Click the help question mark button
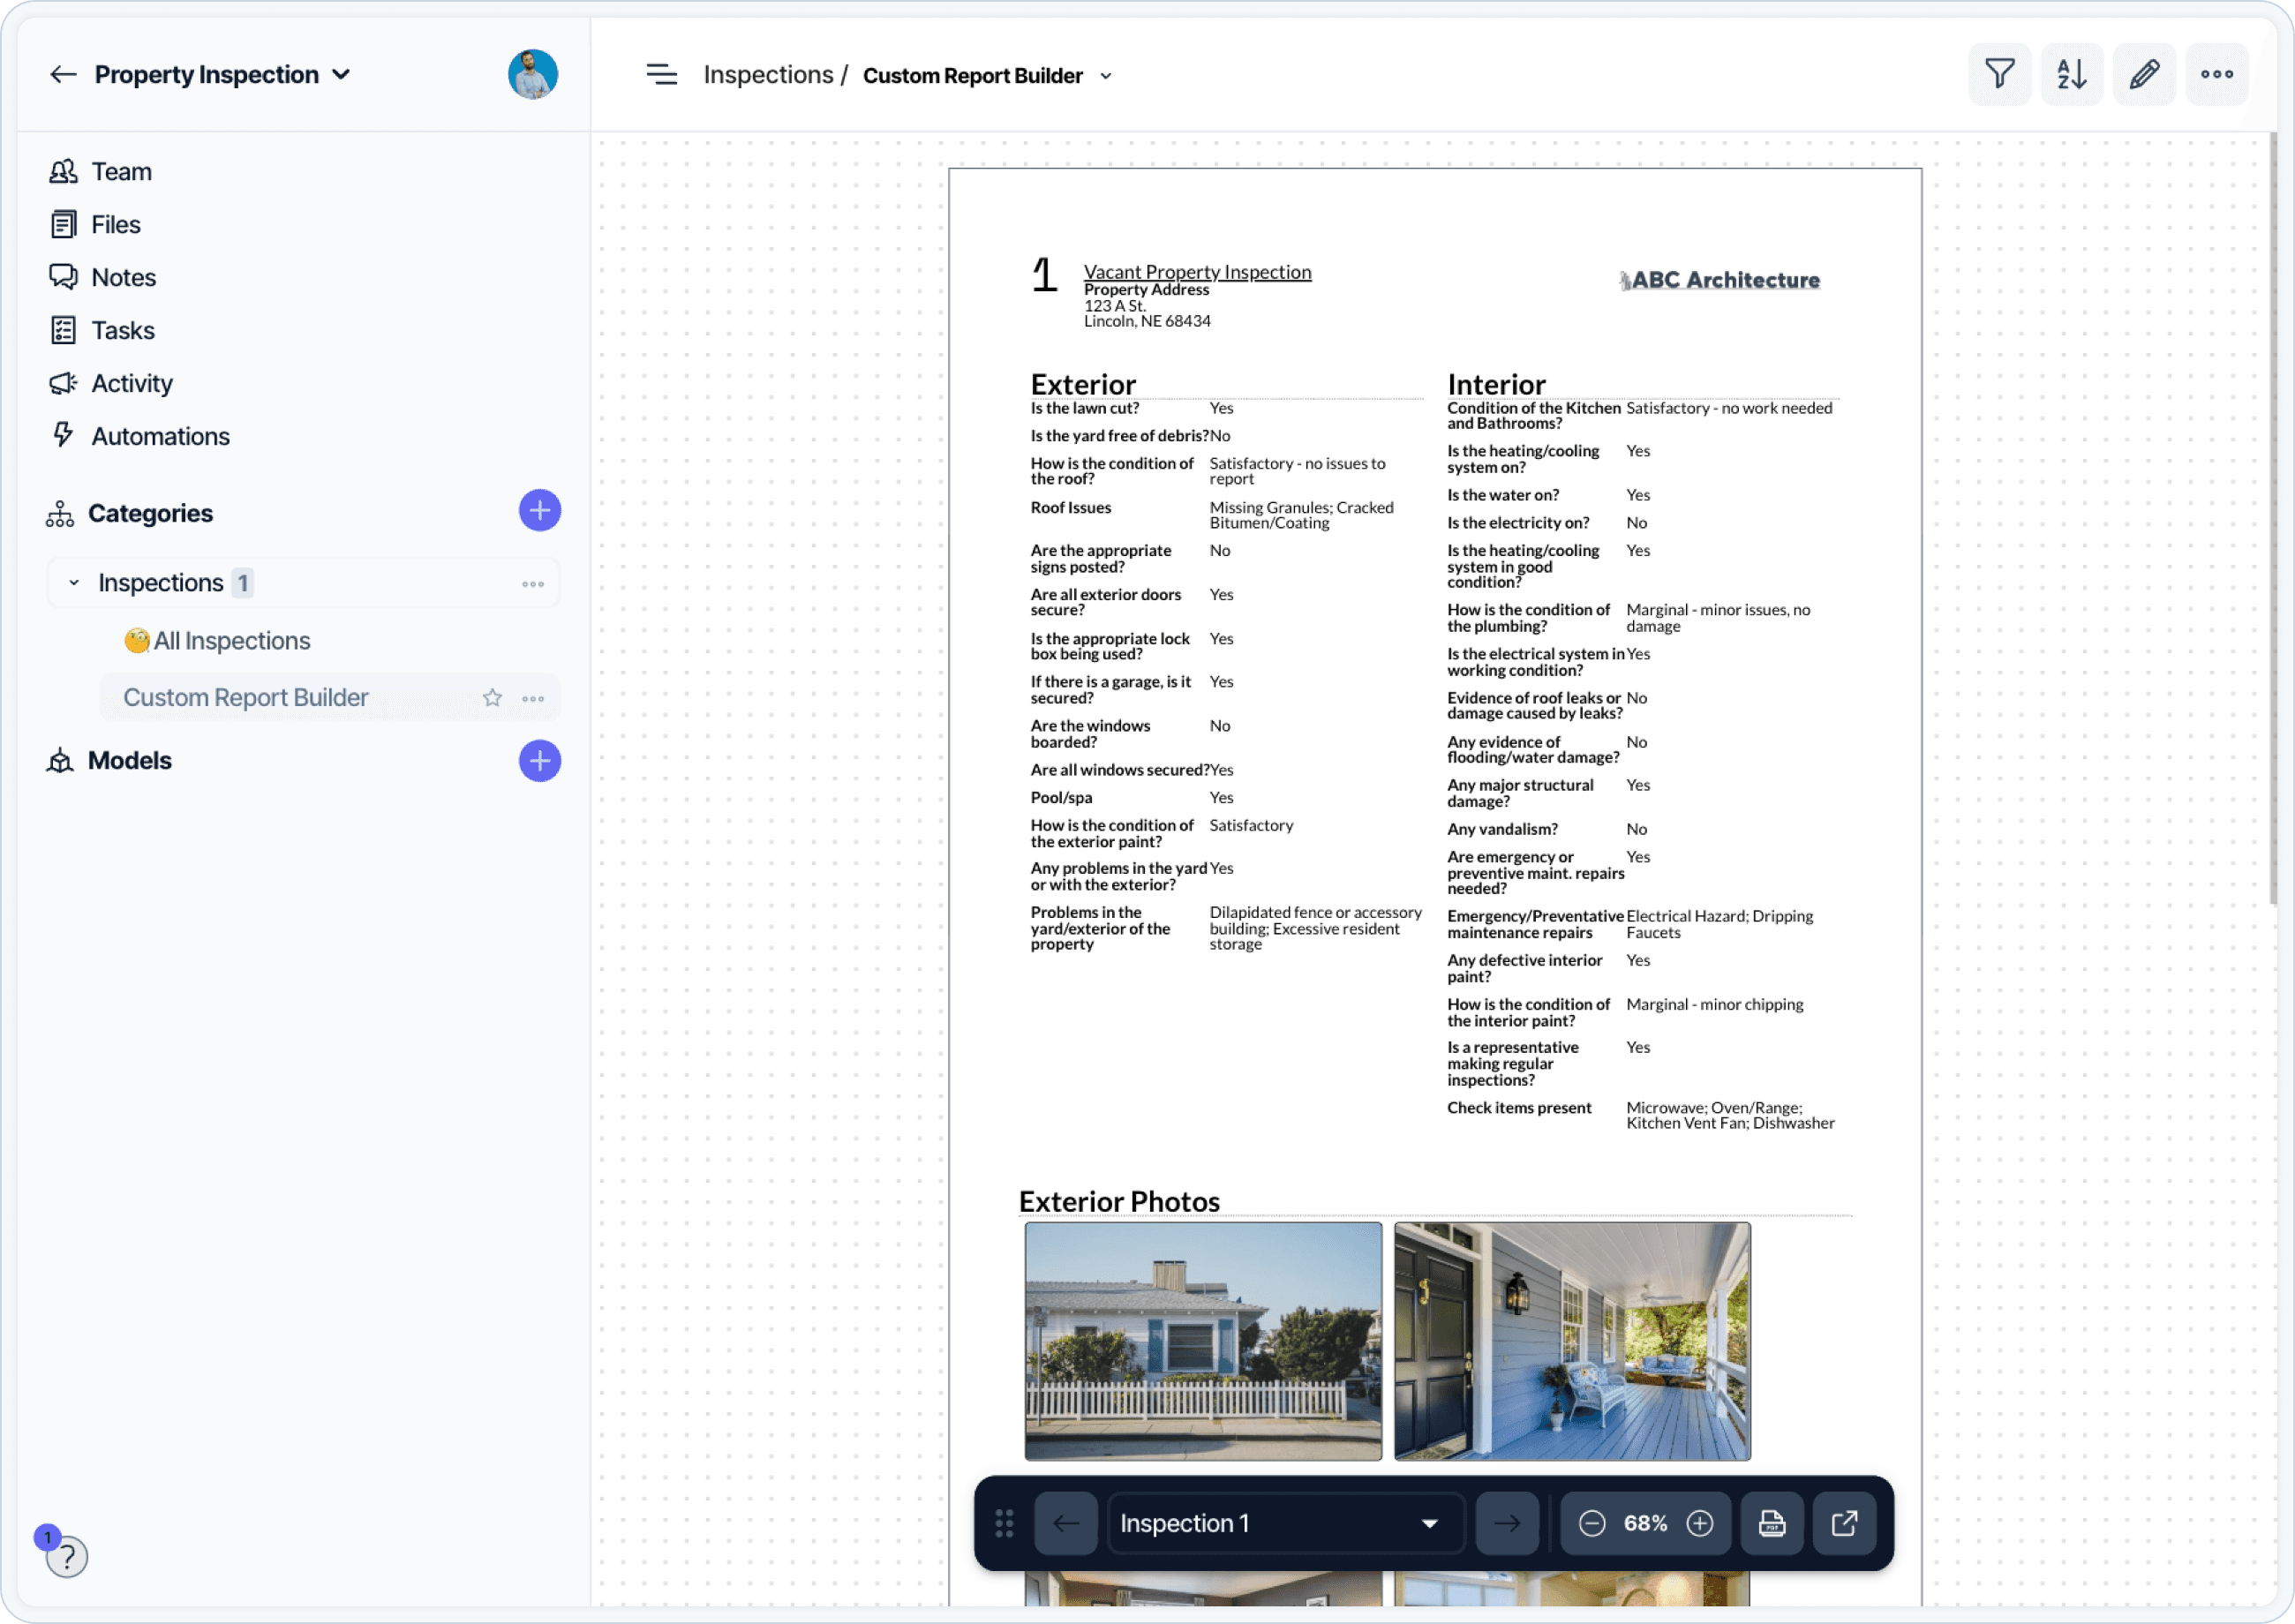The width and height of the screenshot is (2295, 1624). pyautogui.click(x=67, y=1556)
